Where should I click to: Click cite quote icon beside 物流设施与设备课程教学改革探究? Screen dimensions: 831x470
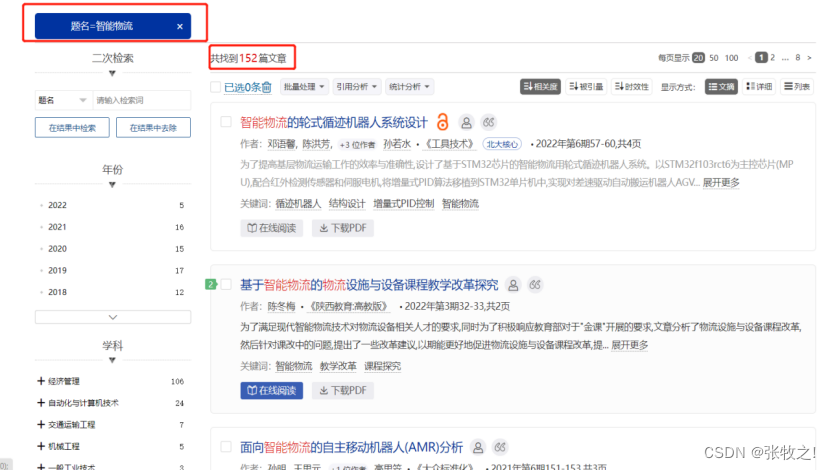click(535, 285)
